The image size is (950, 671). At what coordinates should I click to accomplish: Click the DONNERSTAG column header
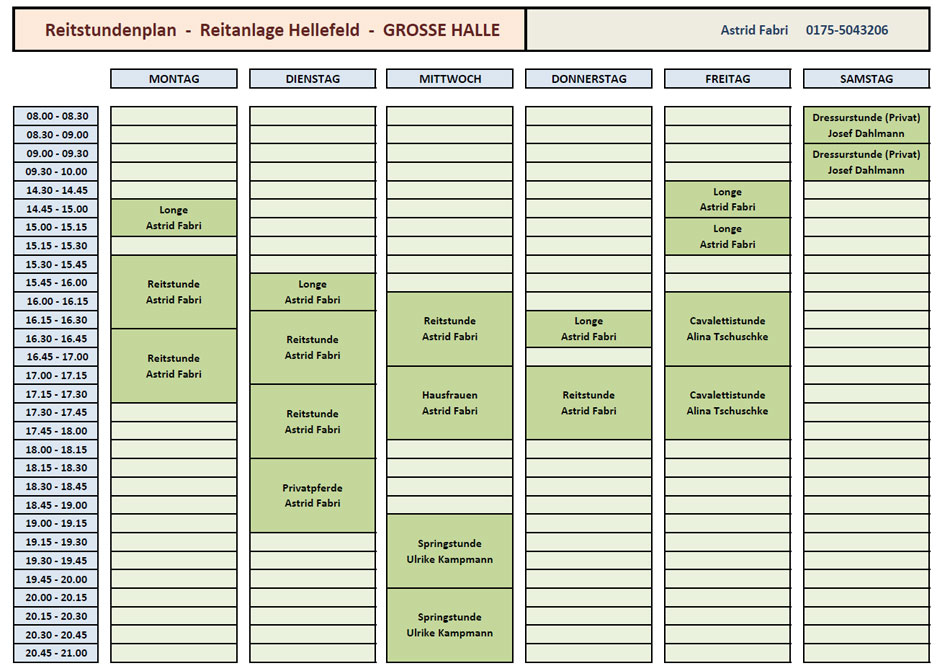[588, 78]
